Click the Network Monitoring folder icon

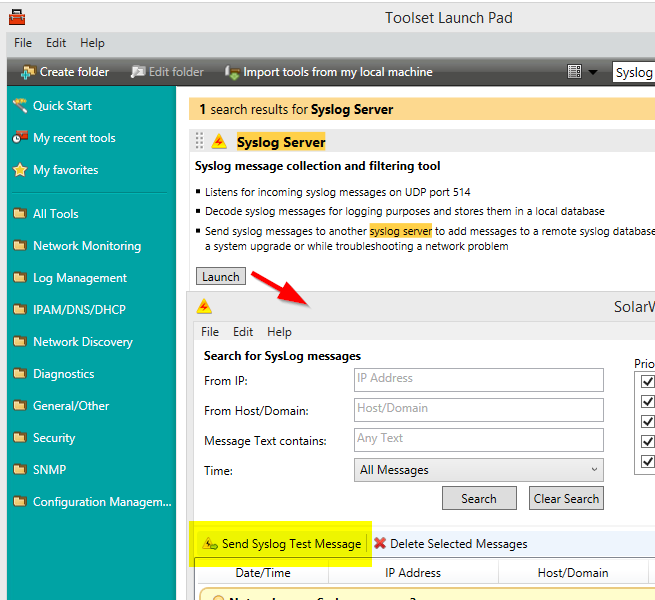(x=19, y=245)
